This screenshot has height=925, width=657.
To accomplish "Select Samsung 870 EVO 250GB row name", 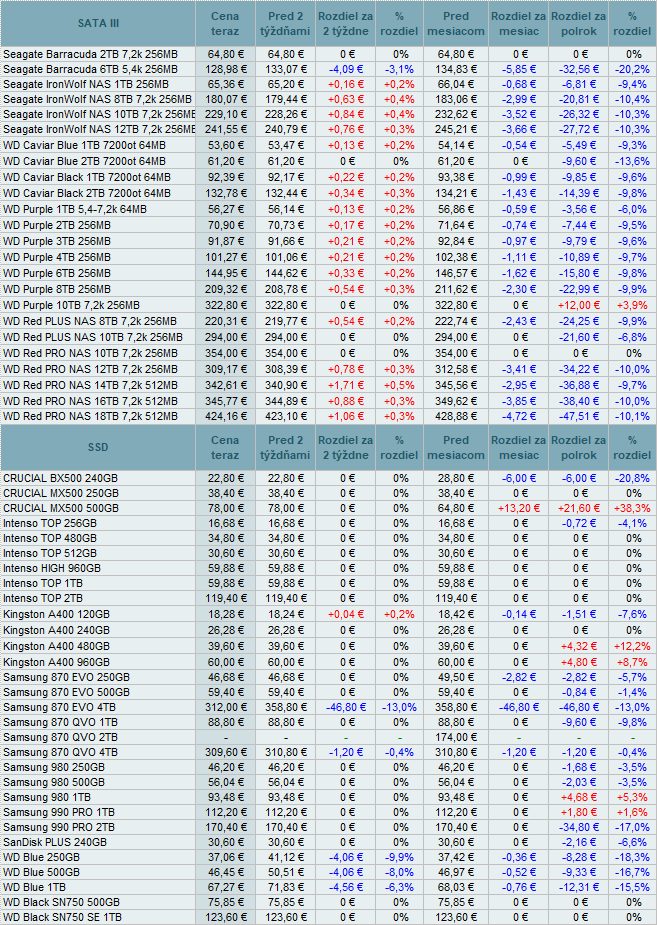I will click(66, 677).
